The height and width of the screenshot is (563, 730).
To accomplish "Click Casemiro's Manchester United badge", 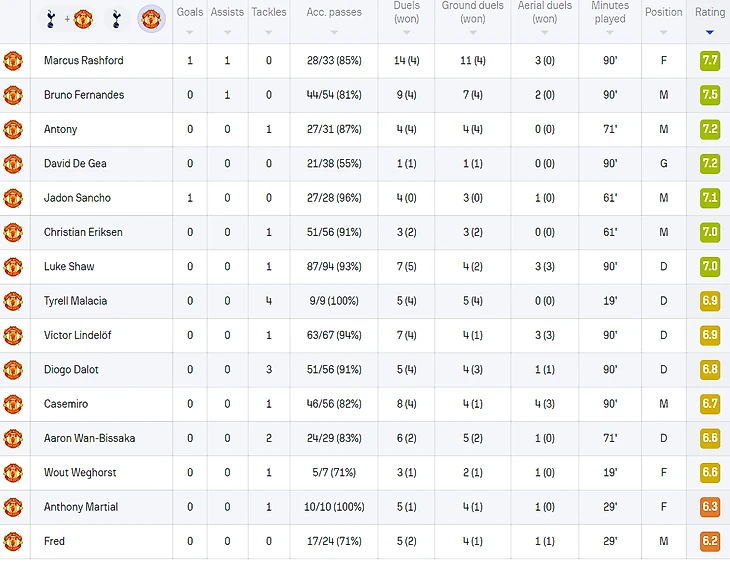I will (x=13, y=404).
